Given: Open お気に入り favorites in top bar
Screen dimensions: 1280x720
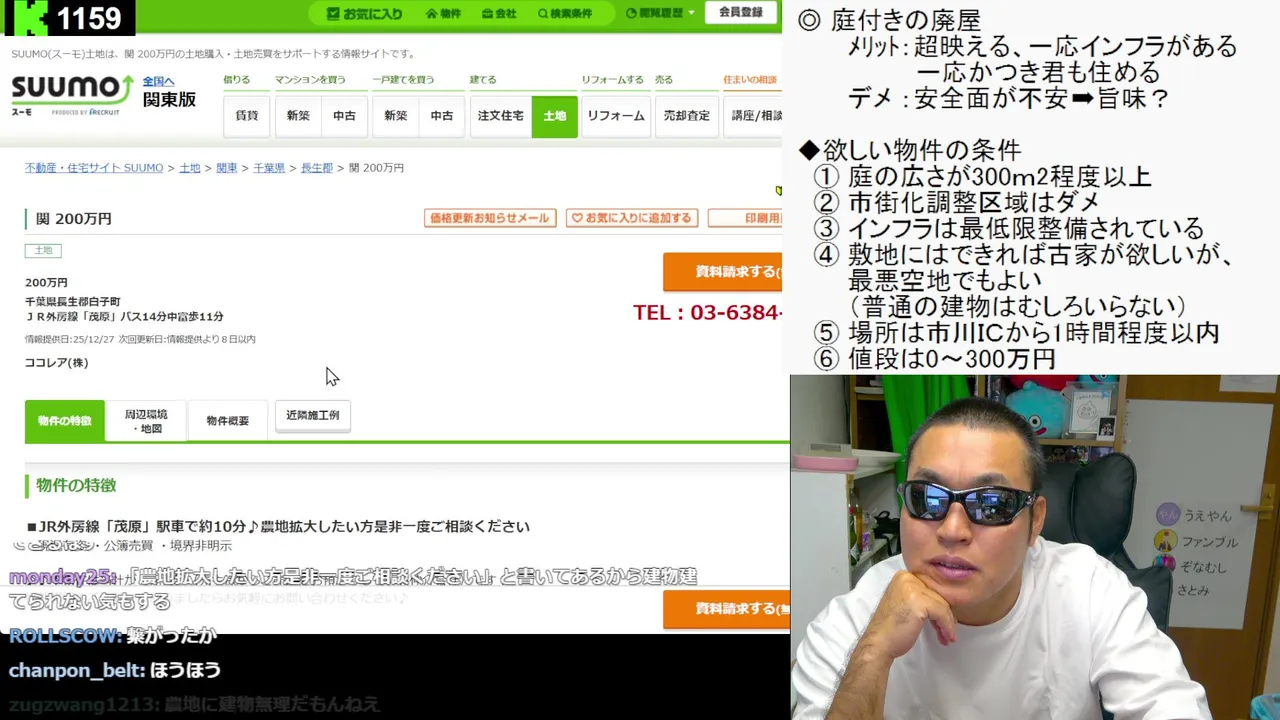Looking at the screenshot, I should (x=365, y=14).
